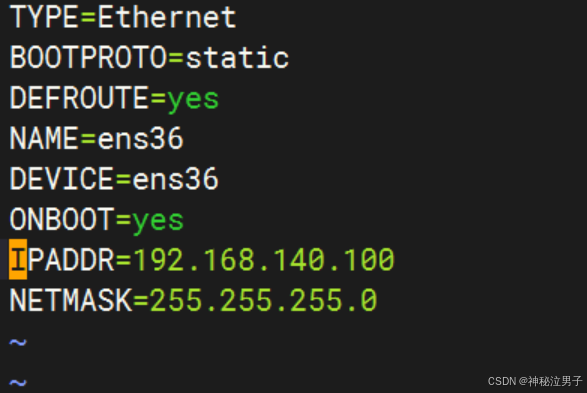Click the second tilde empty-line marker
Image resolution: width=587 pixels, height=393 pixels.
[x=18, y=382]
